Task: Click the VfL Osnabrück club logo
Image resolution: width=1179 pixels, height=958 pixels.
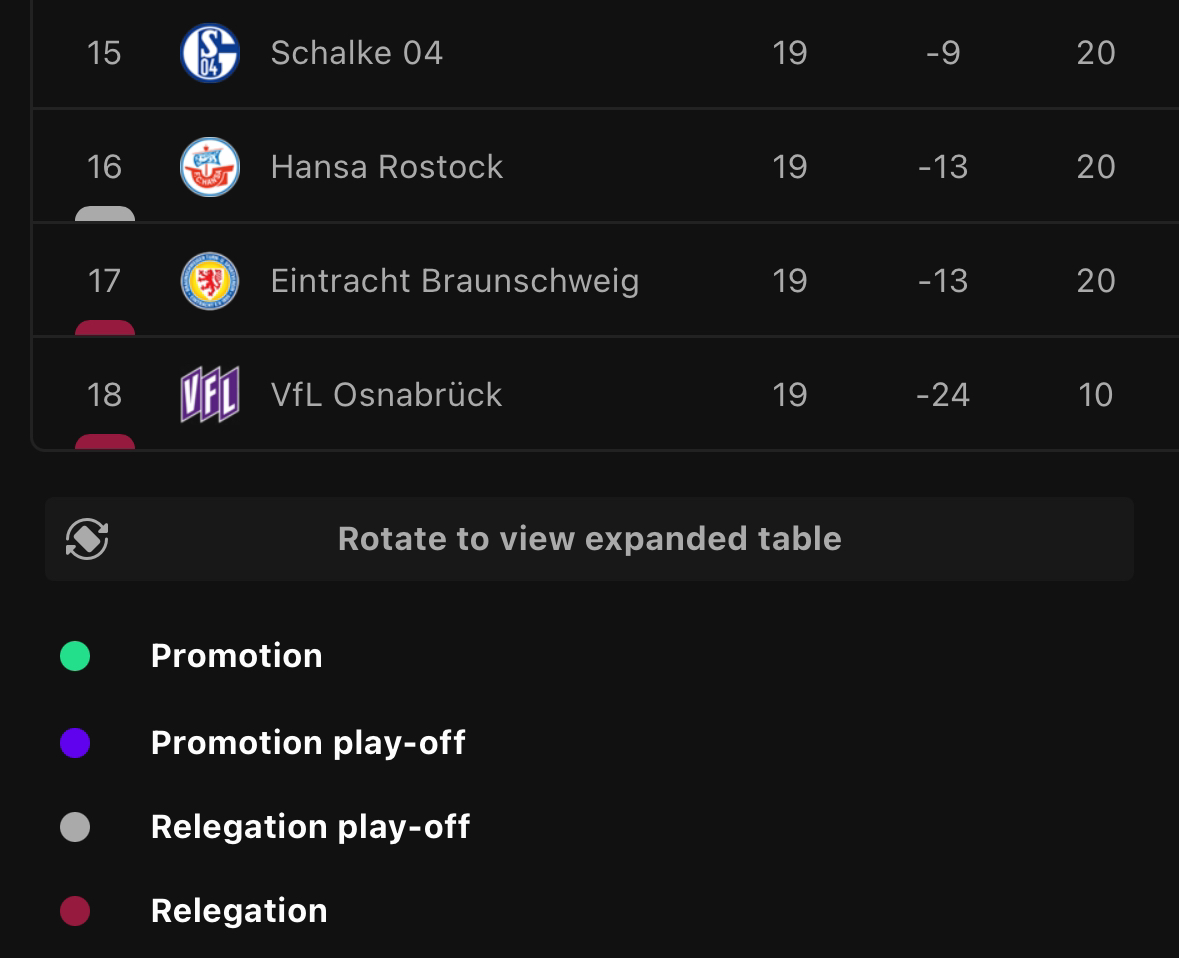Action: tap(210, 394)
